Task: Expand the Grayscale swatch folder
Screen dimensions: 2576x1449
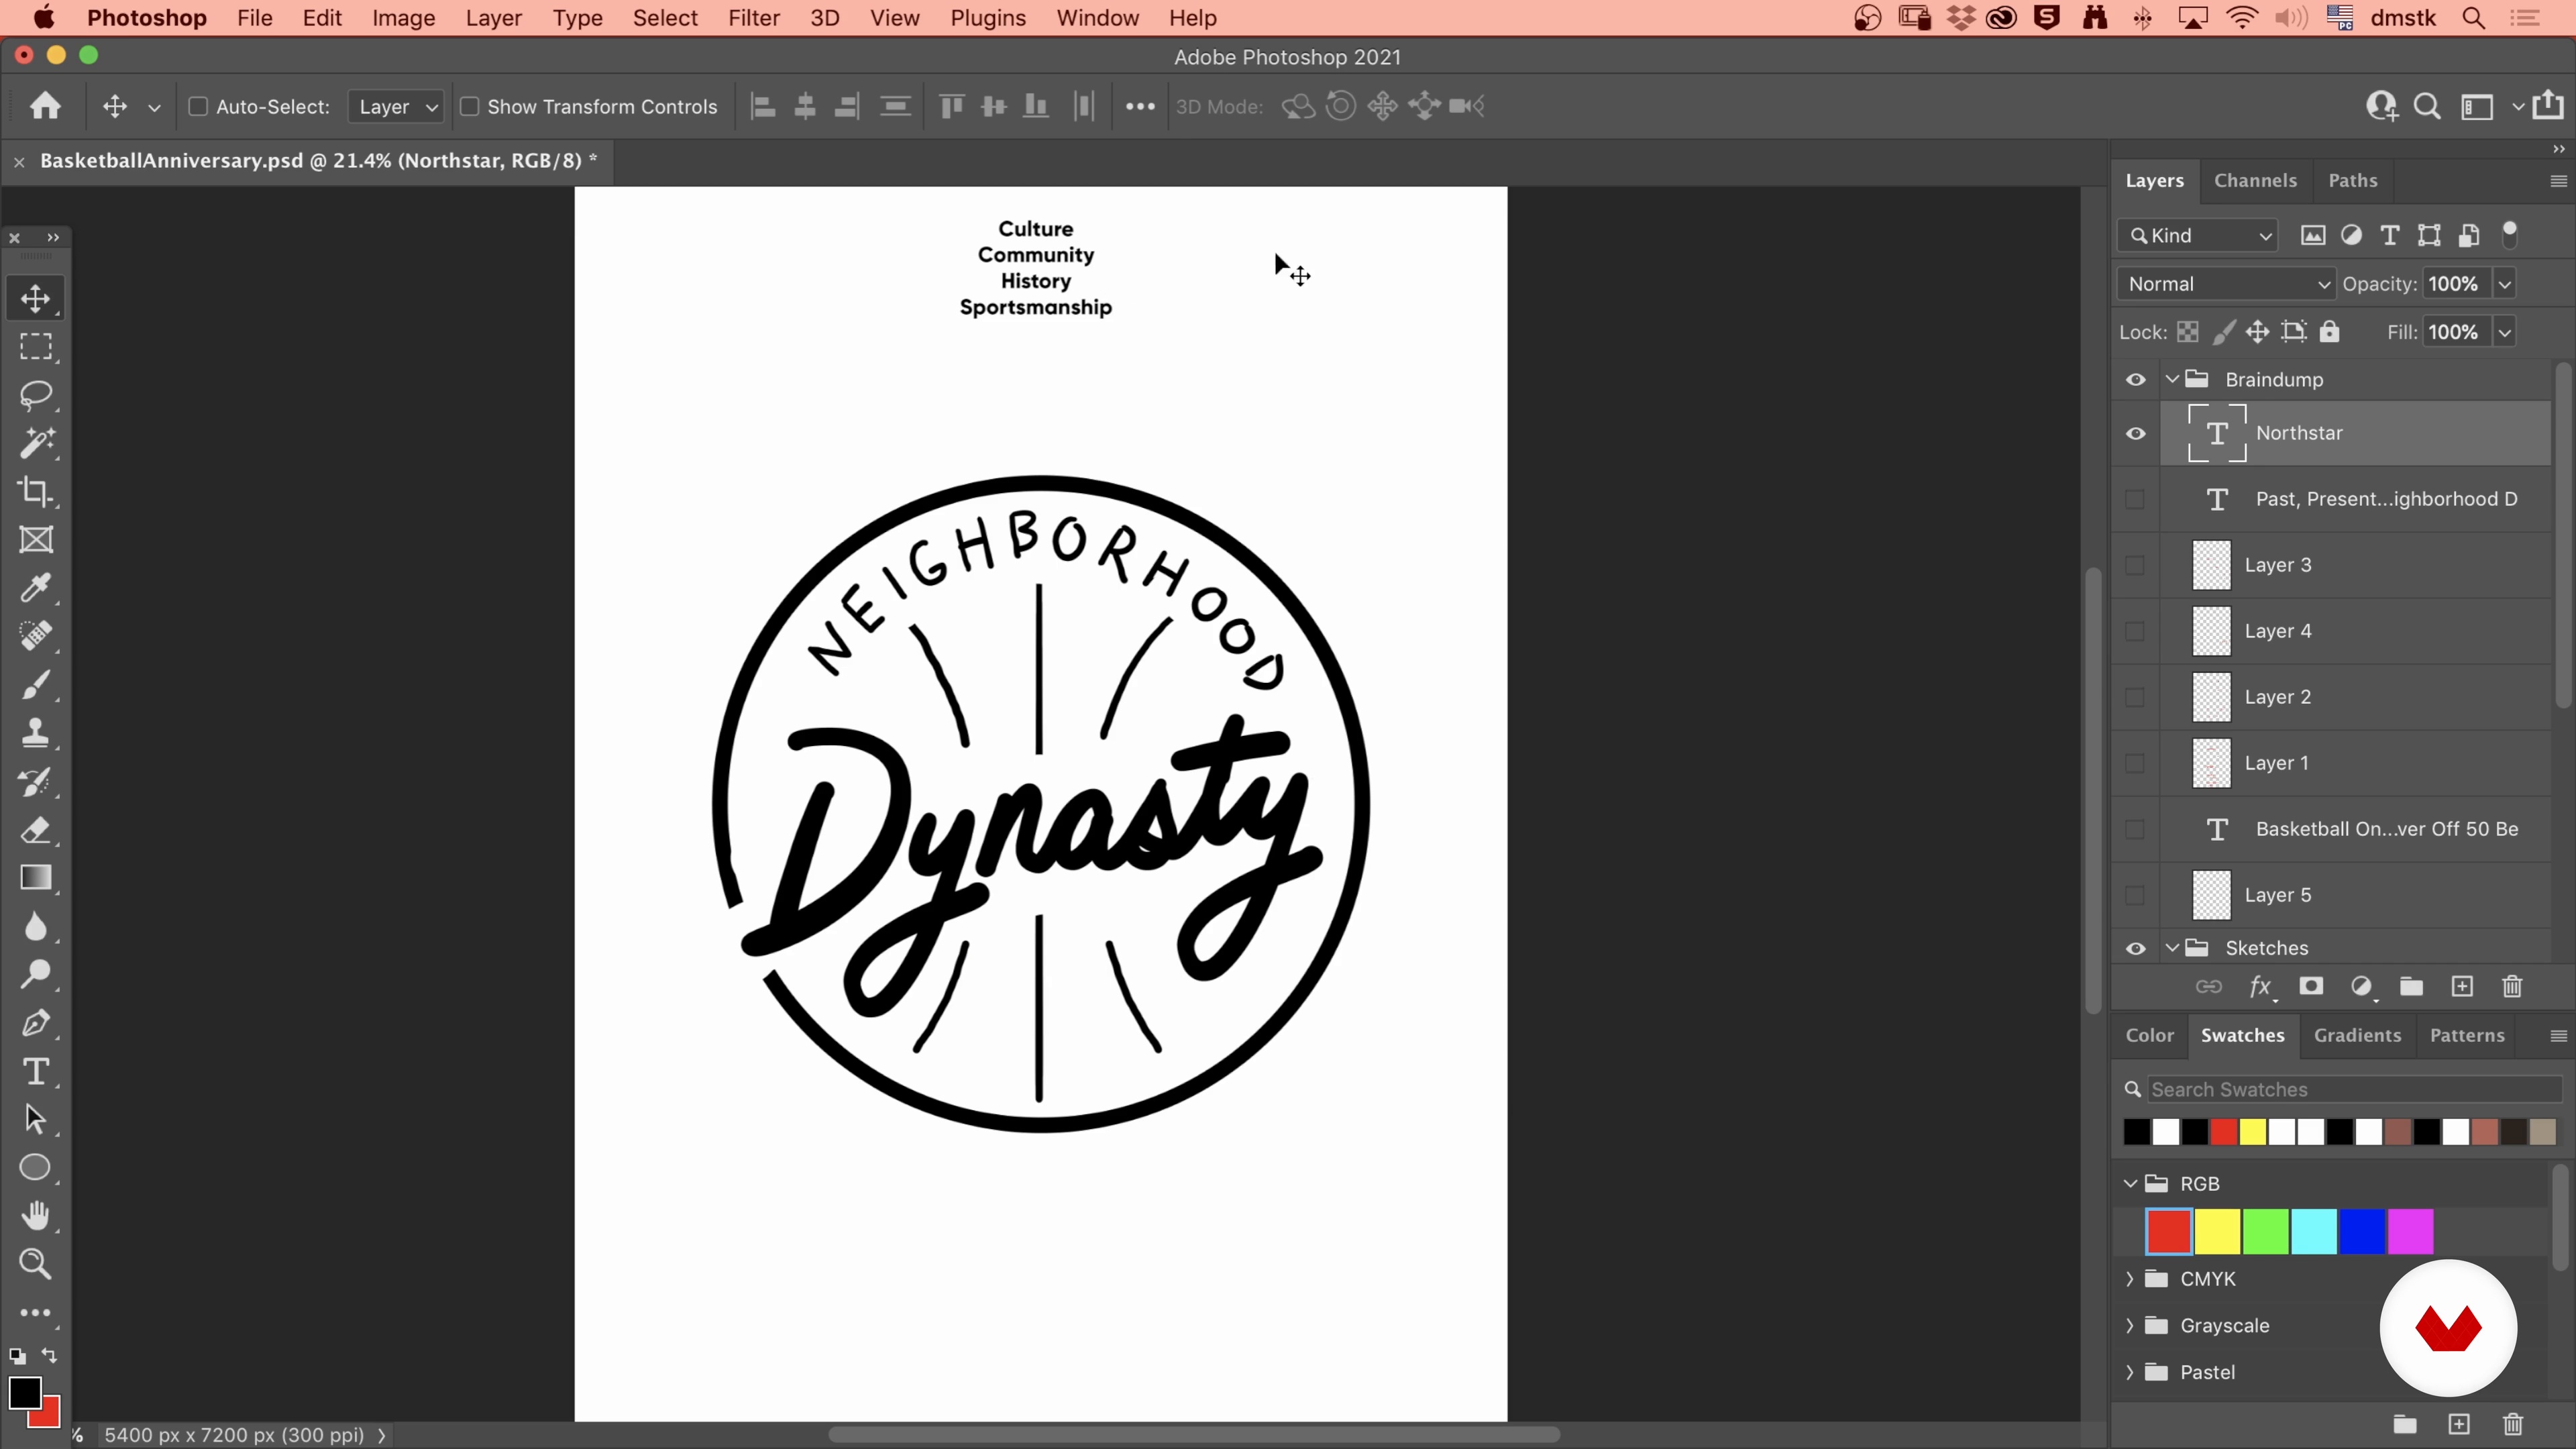Action: 2130,1326
